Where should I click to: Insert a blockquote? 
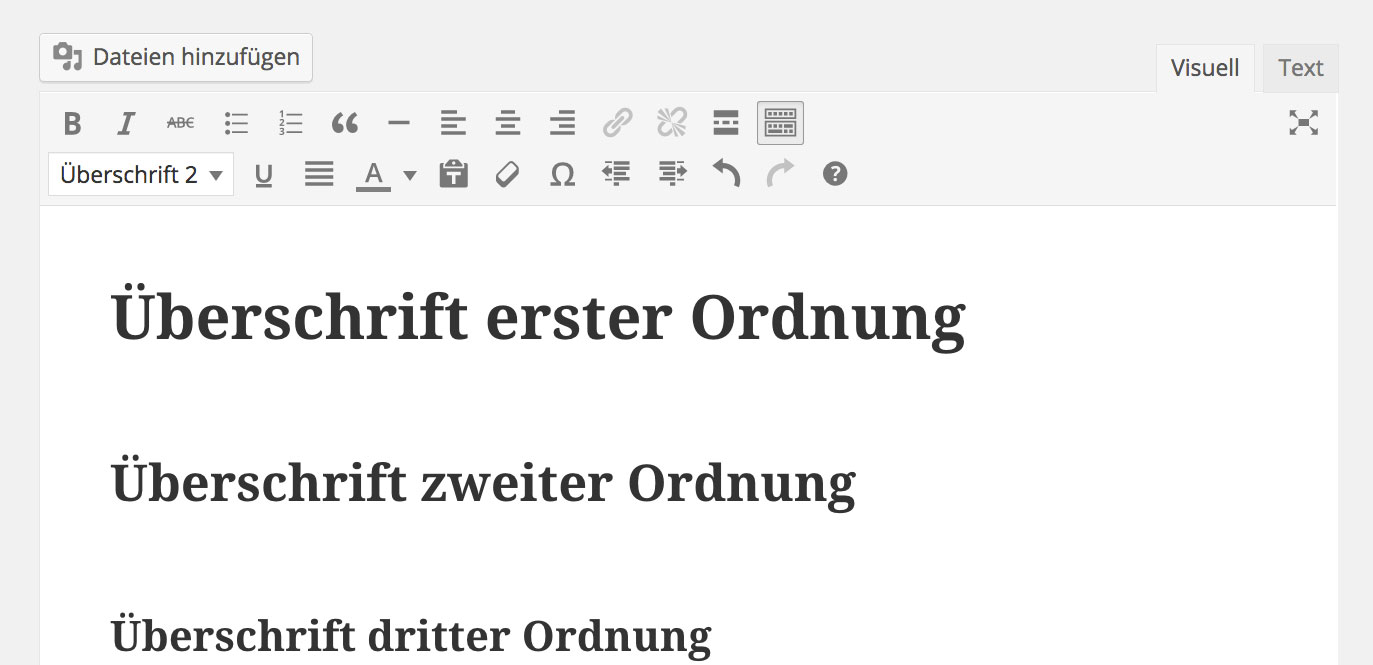345,123
